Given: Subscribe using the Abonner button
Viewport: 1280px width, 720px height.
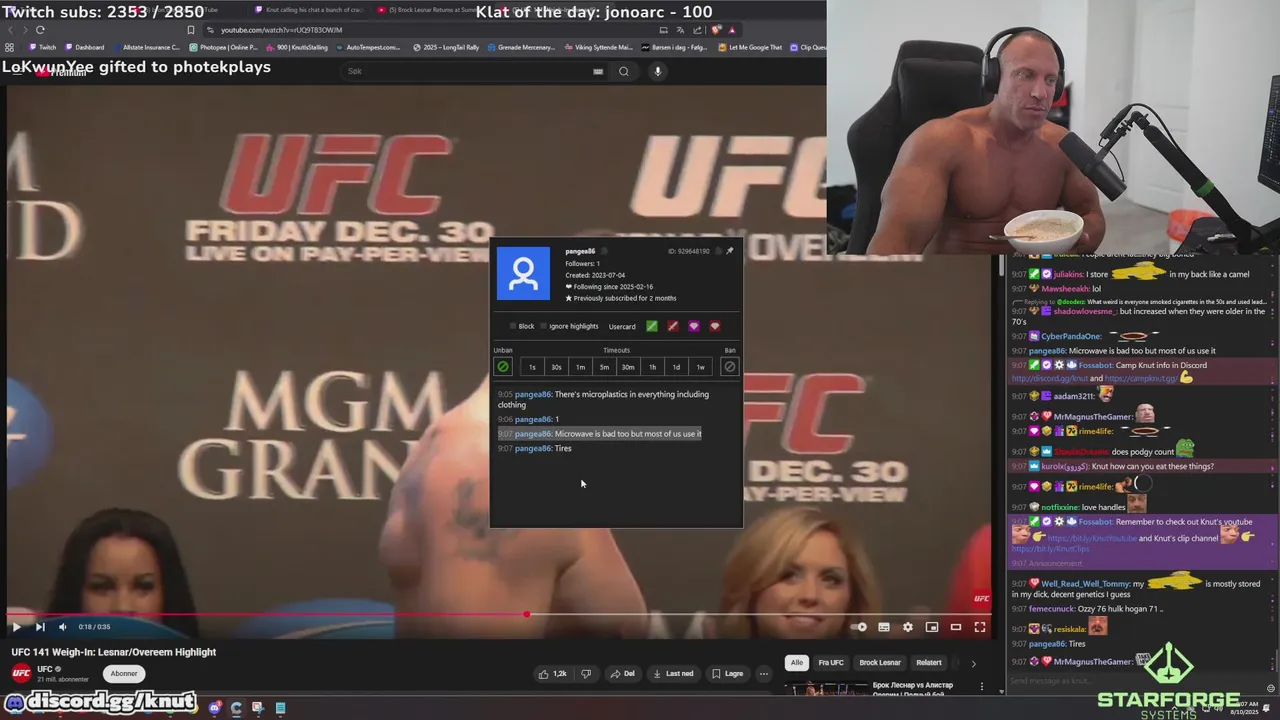Looking at the screenshot, I should (x=124, y=674).
